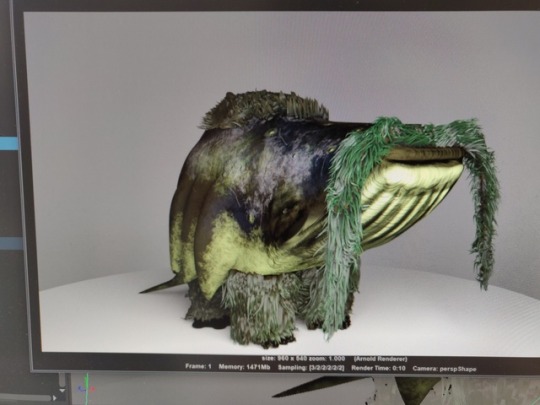This screenshot has width=540, height=405.
Task: Click the 'Camera: perspShape' status entry
Action: [444, 369]
